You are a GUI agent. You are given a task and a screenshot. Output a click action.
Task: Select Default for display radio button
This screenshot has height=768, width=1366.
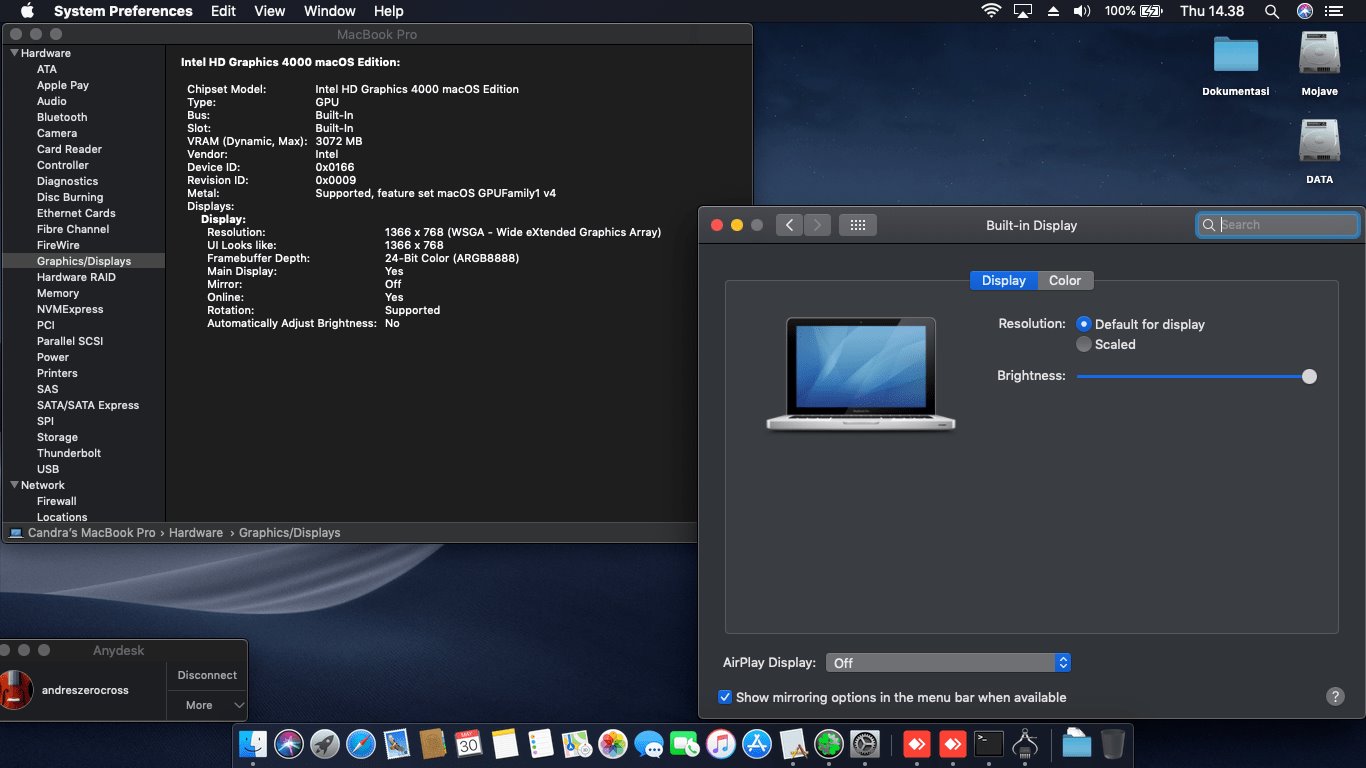point(1084,324)
